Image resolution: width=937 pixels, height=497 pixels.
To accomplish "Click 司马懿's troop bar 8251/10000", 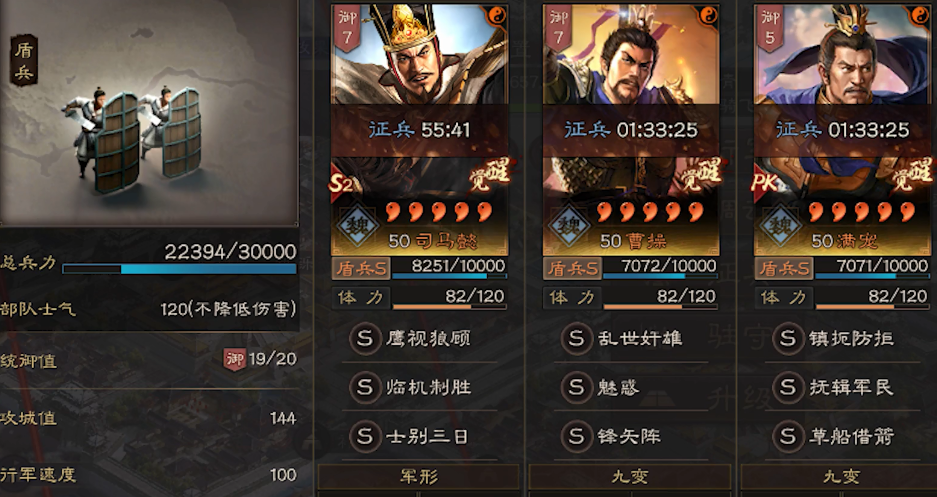I will coord(449,276).
